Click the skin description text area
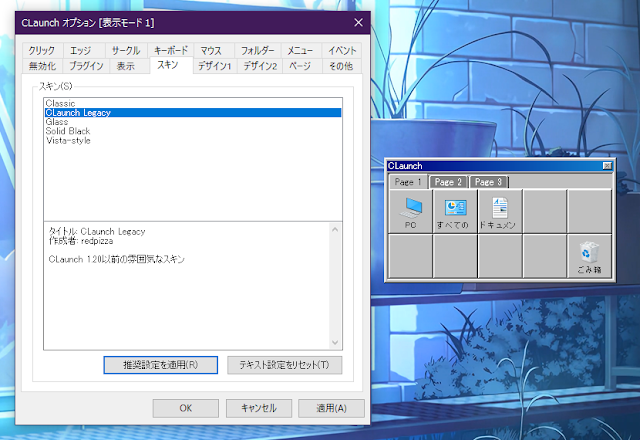 click(187, 286)
